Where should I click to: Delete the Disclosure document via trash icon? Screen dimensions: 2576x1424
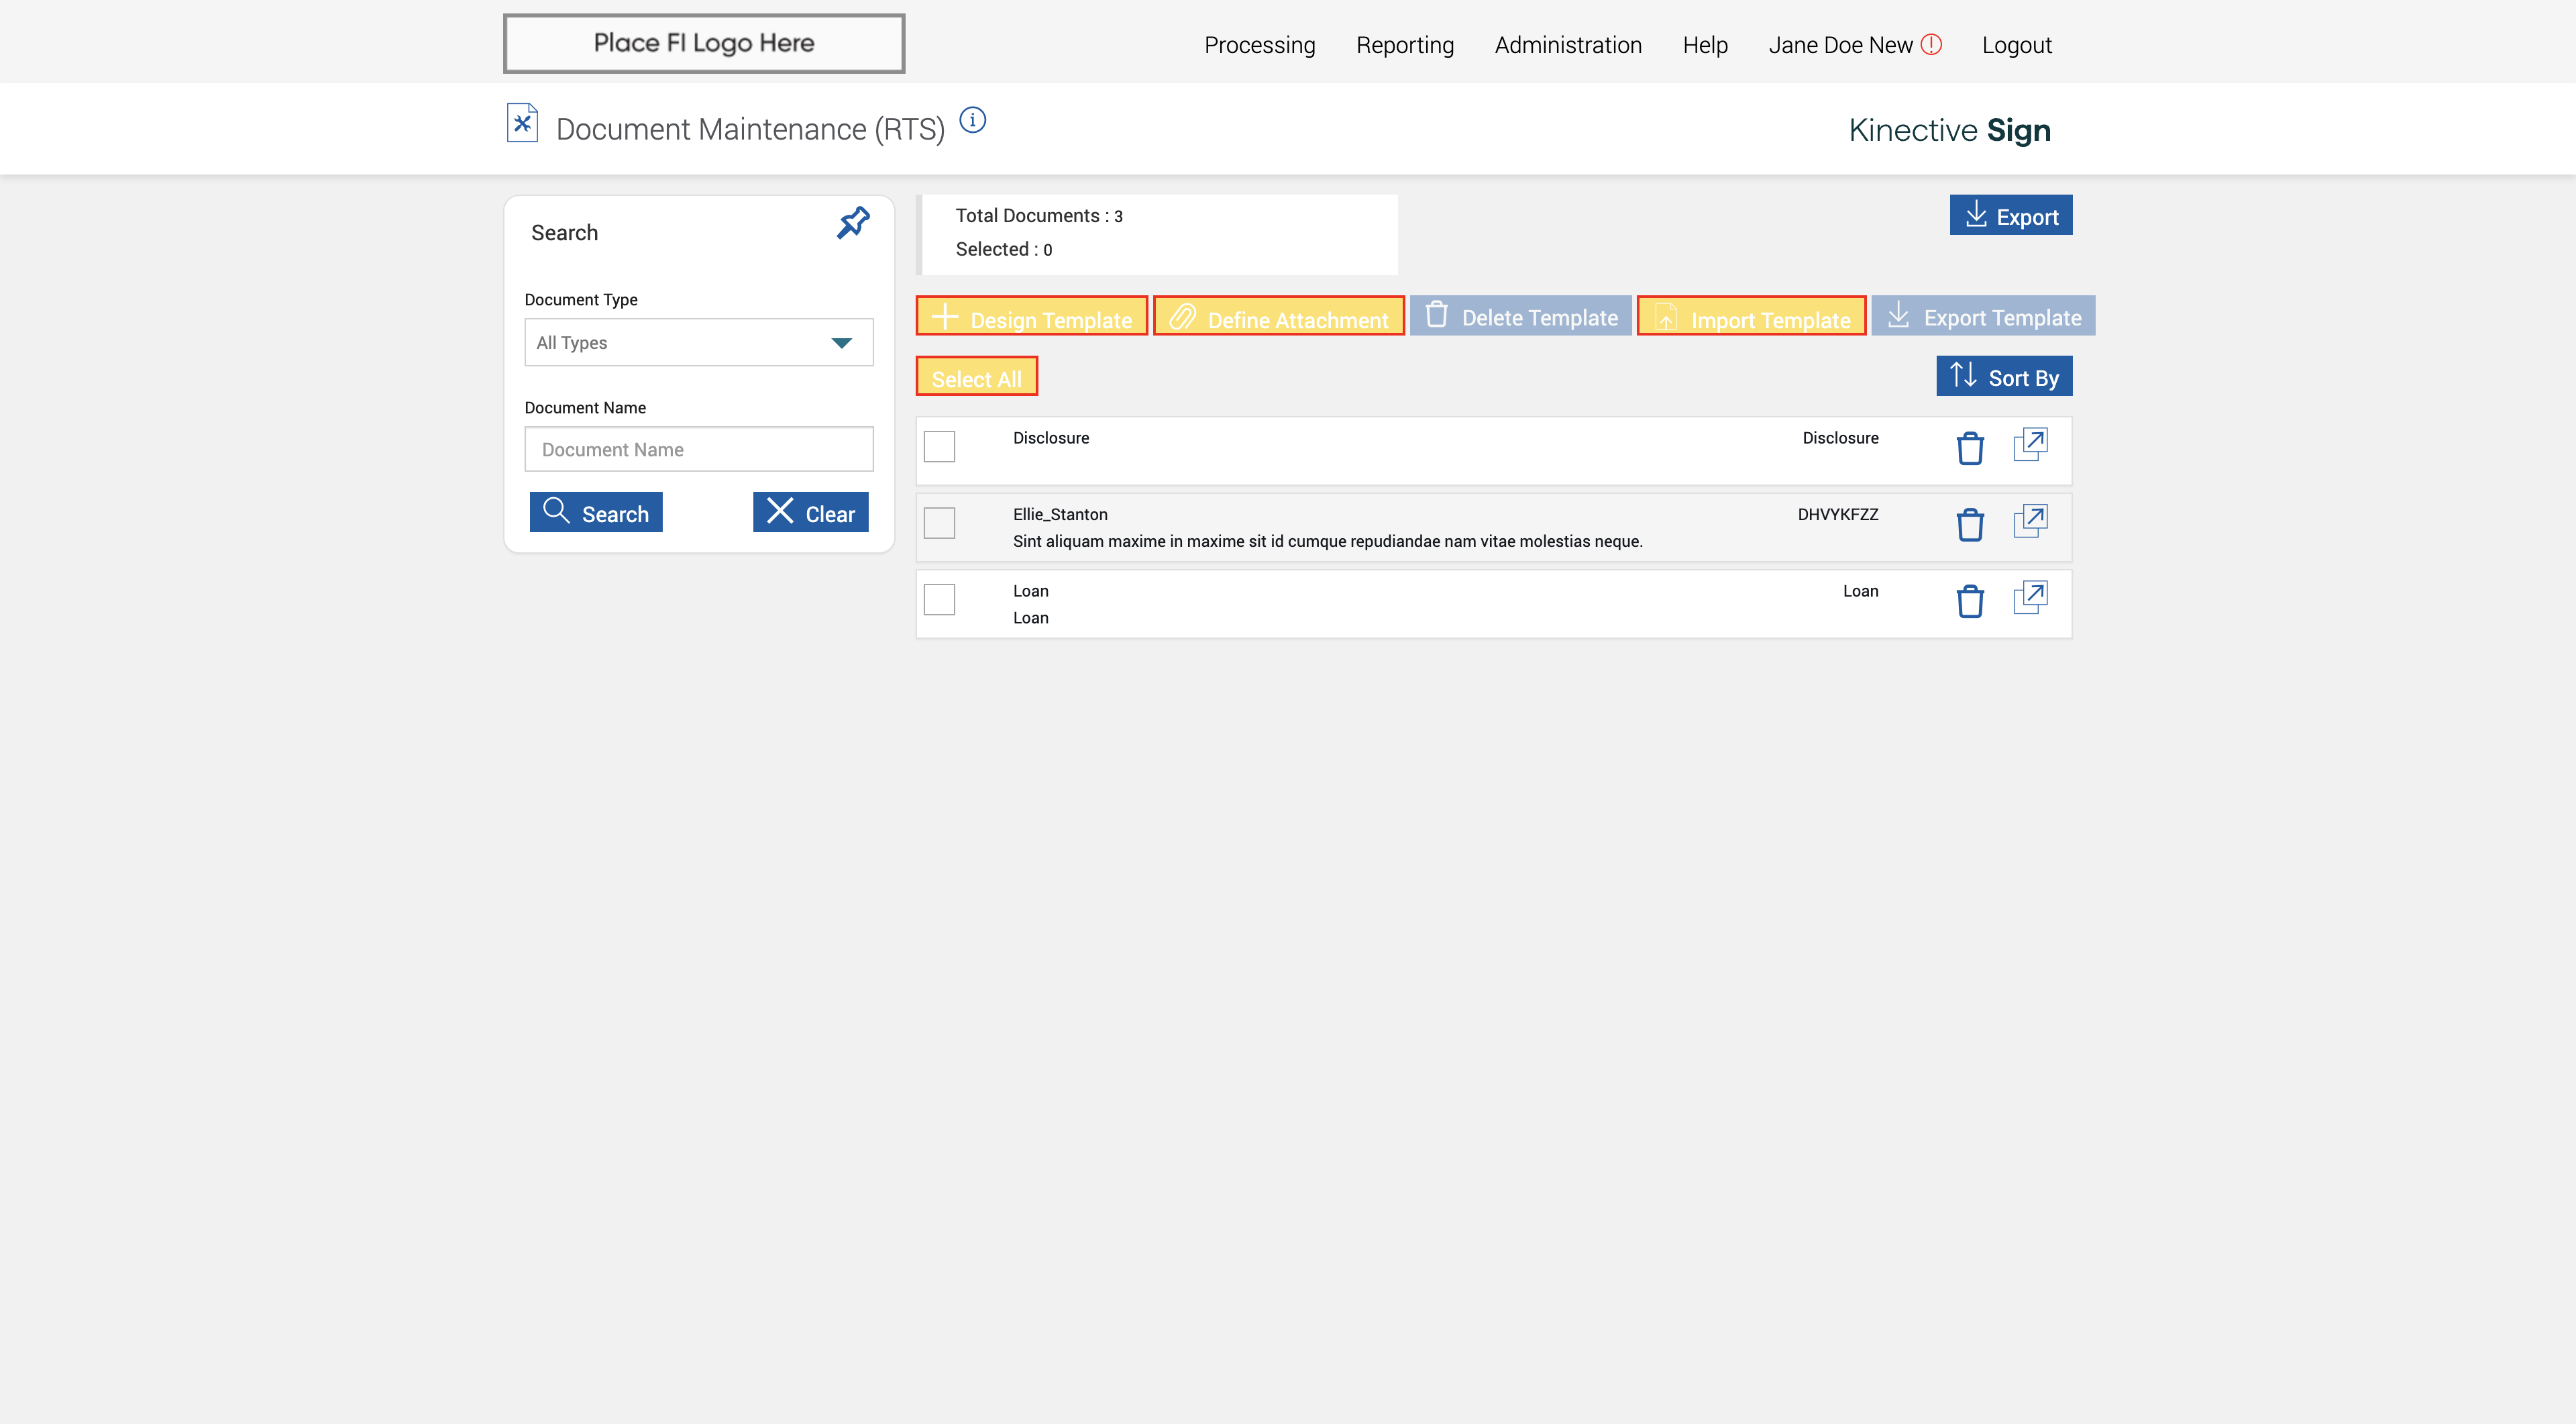point(1969,448)
